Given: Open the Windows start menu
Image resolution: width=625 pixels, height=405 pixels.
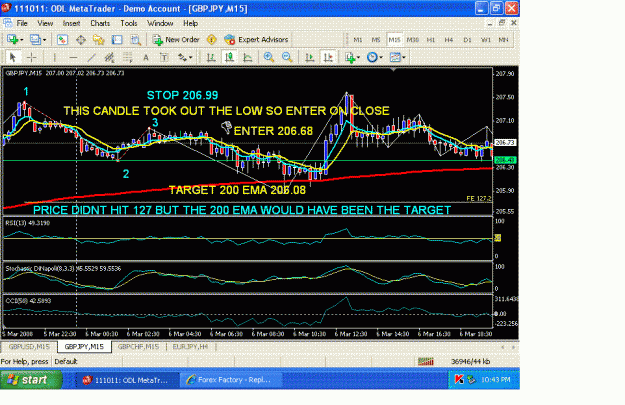Looking at the screenshot, I should [x=31, y=379].
